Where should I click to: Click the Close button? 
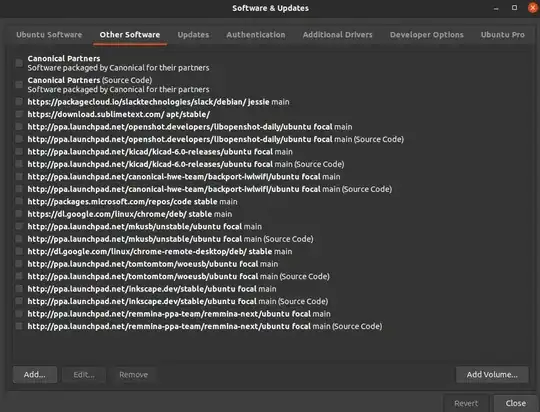click(x=516, y=403)
